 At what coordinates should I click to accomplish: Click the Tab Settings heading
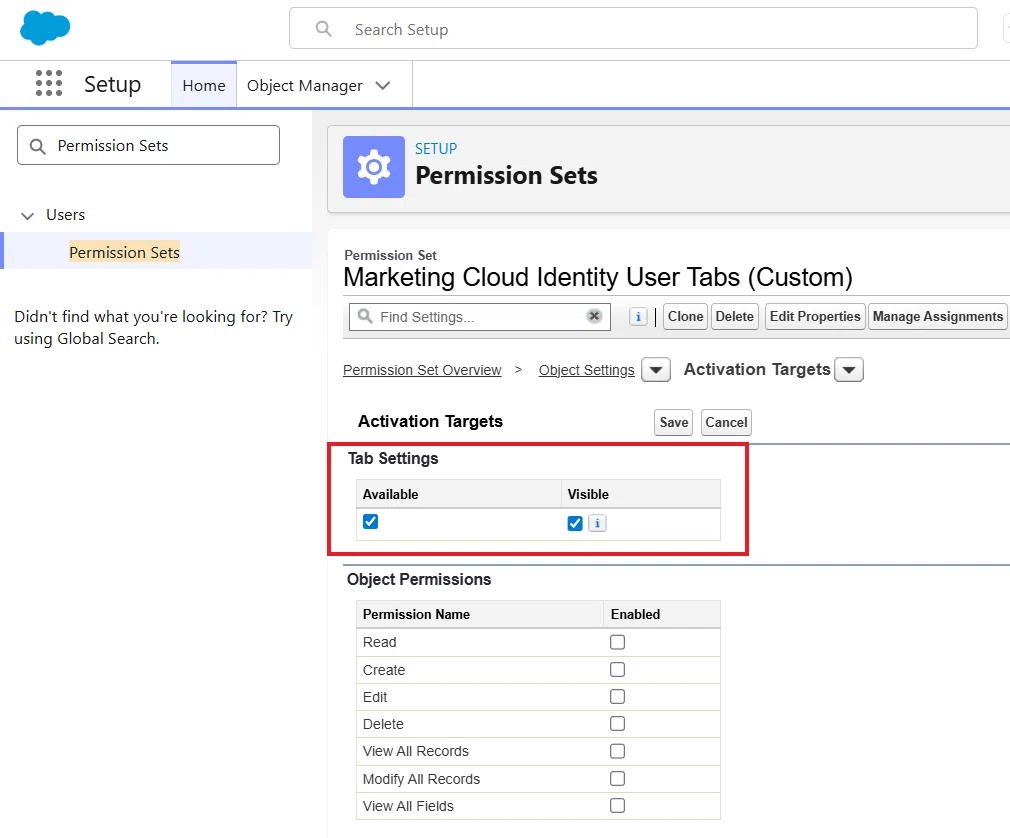(x=393, y=459)
